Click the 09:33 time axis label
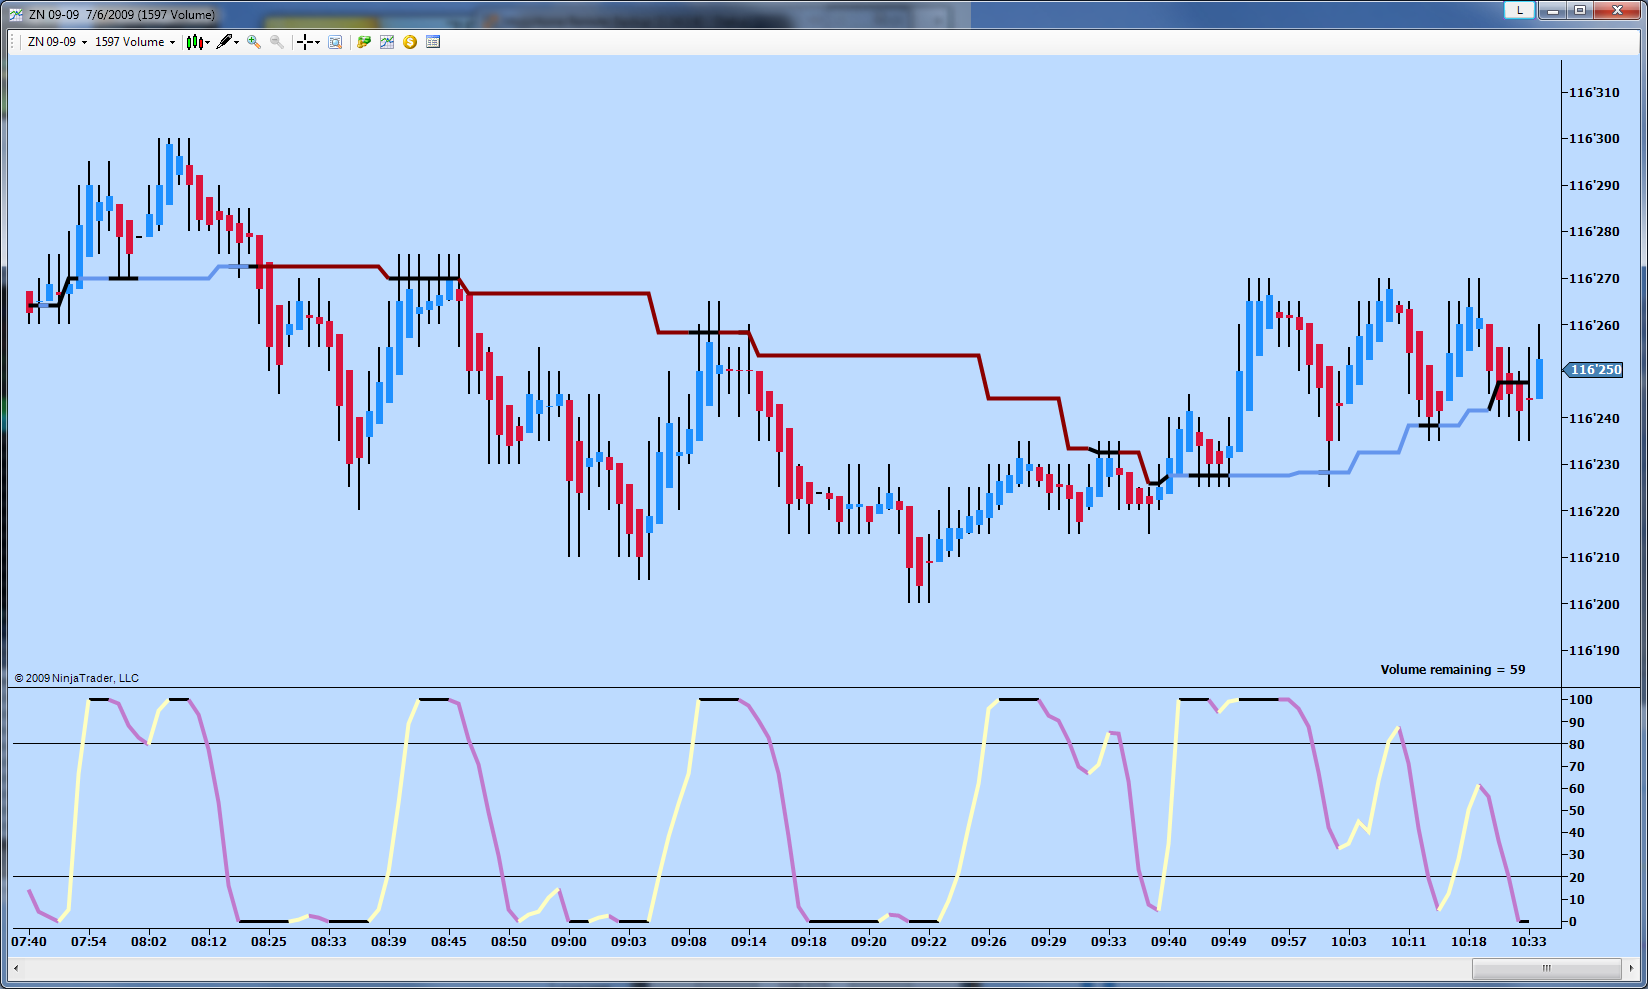This screenshot has height=989, width=1648. (1109, 941)
